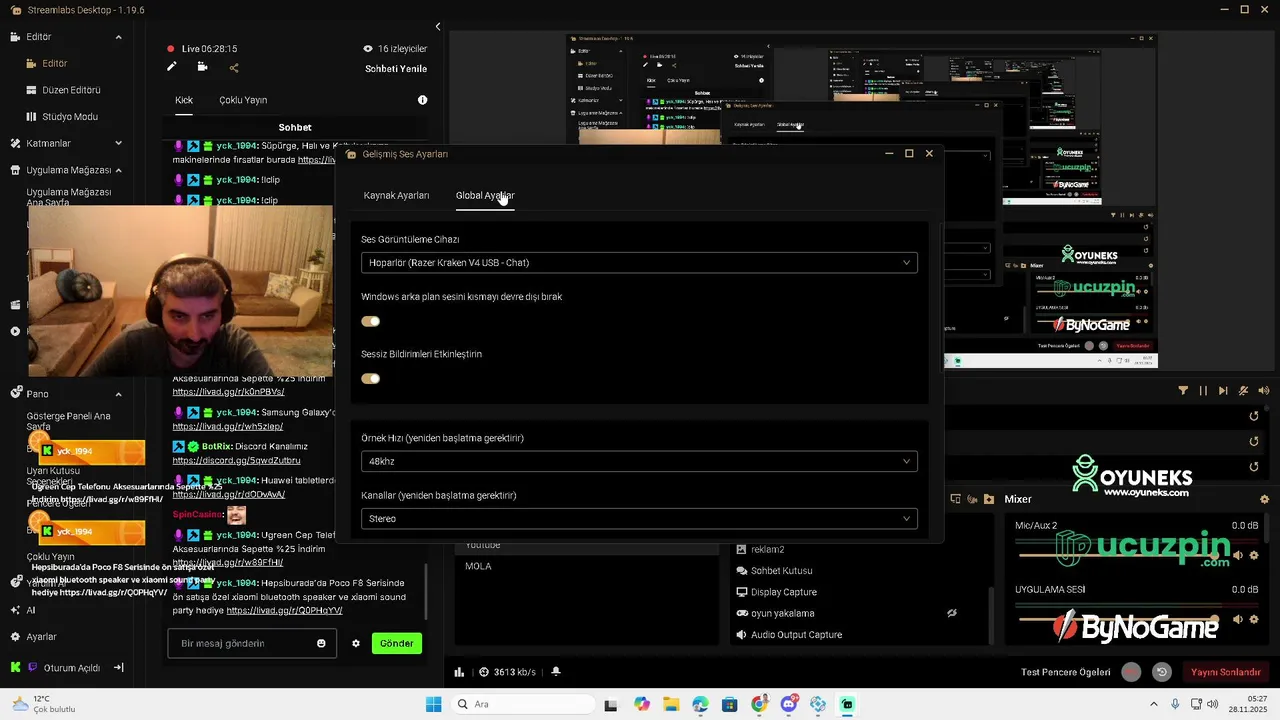Click the pencil edit stream info icon
The width and height of the screenshot is (1280, 720).
pyautogui.click(x=172, y=67)
